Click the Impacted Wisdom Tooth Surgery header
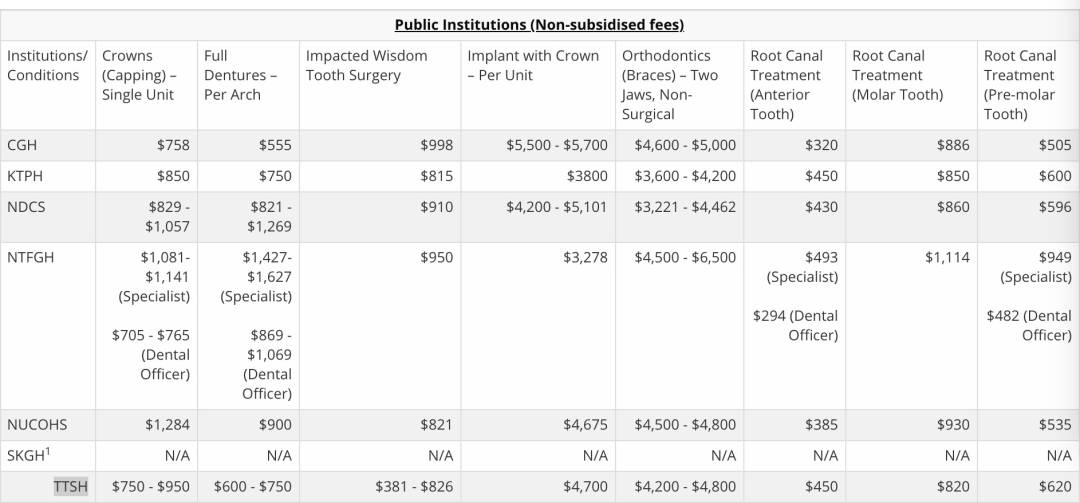Viewport: 1080px width, 503px height. tap(366, 65)
